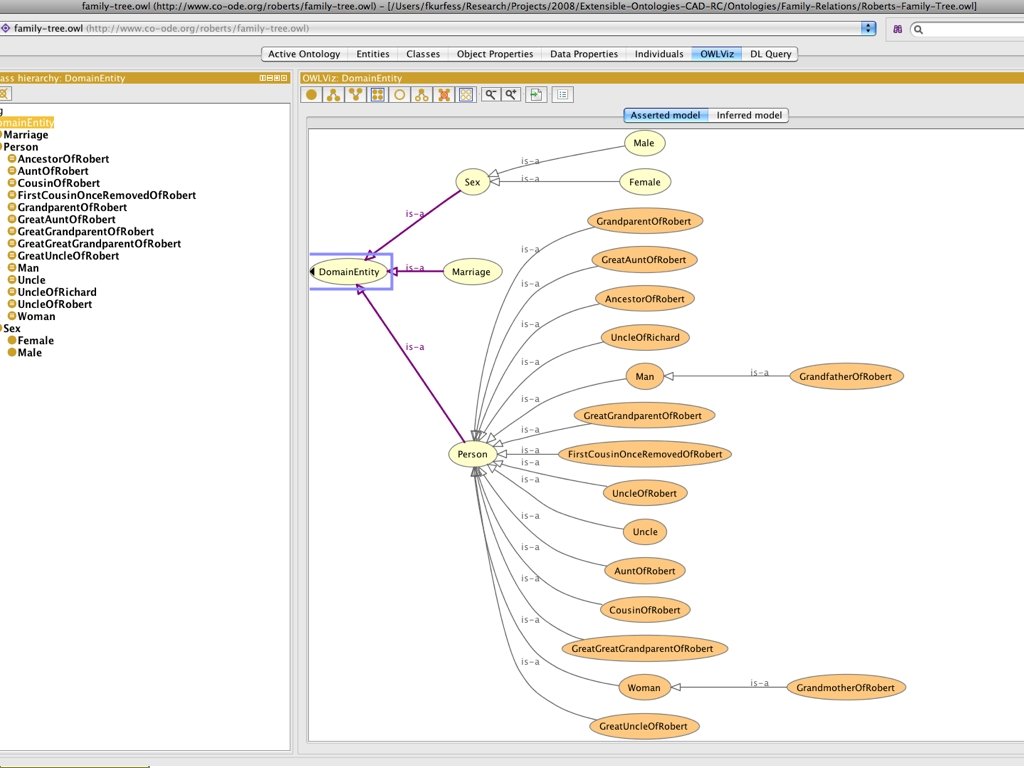
Task: Click the OWLViz Hide subclasses icon
Action: coord(422,95)
